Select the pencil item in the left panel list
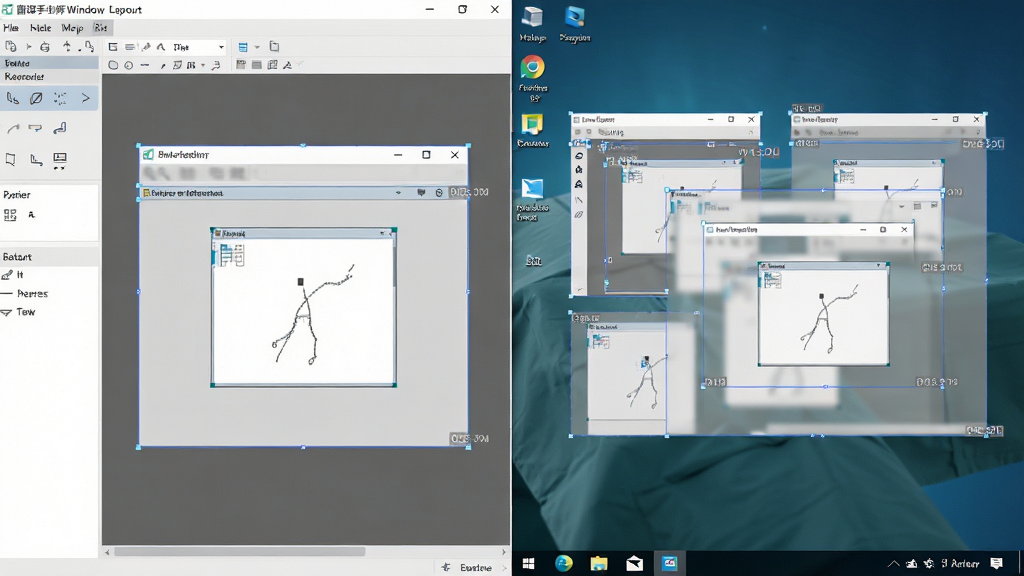 (x=13, y=275)
